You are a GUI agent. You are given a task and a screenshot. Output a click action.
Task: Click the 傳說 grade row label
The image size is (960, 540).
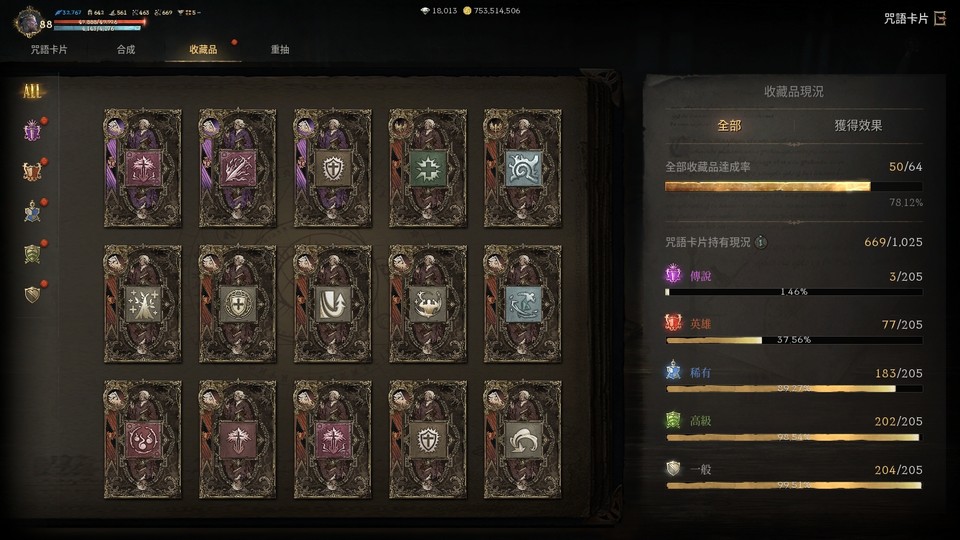coord(700,276)
